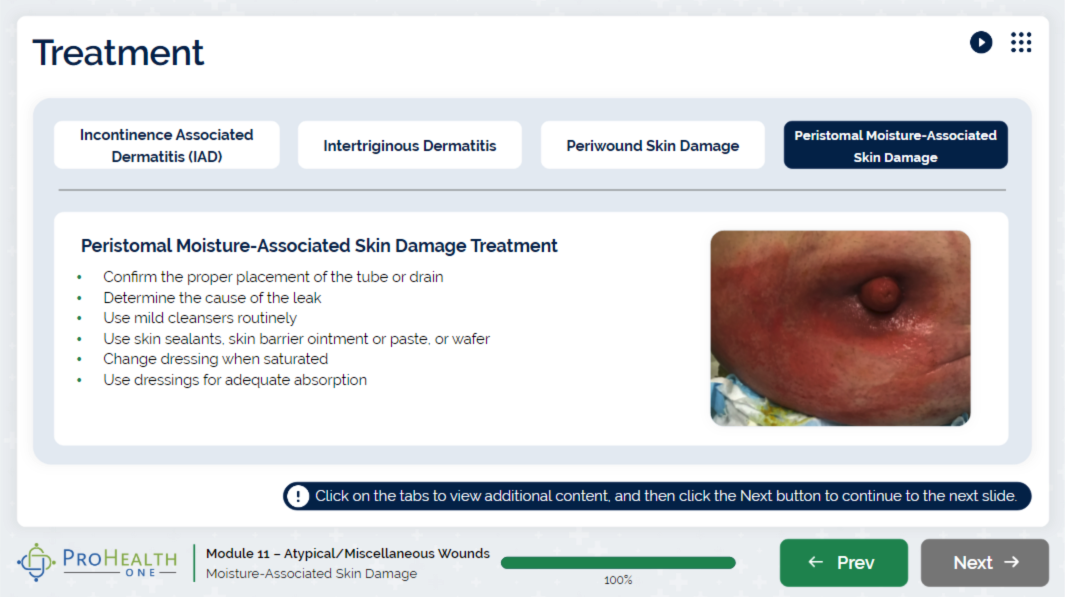Click the Treatment slide title

click(x=118, y=52)
